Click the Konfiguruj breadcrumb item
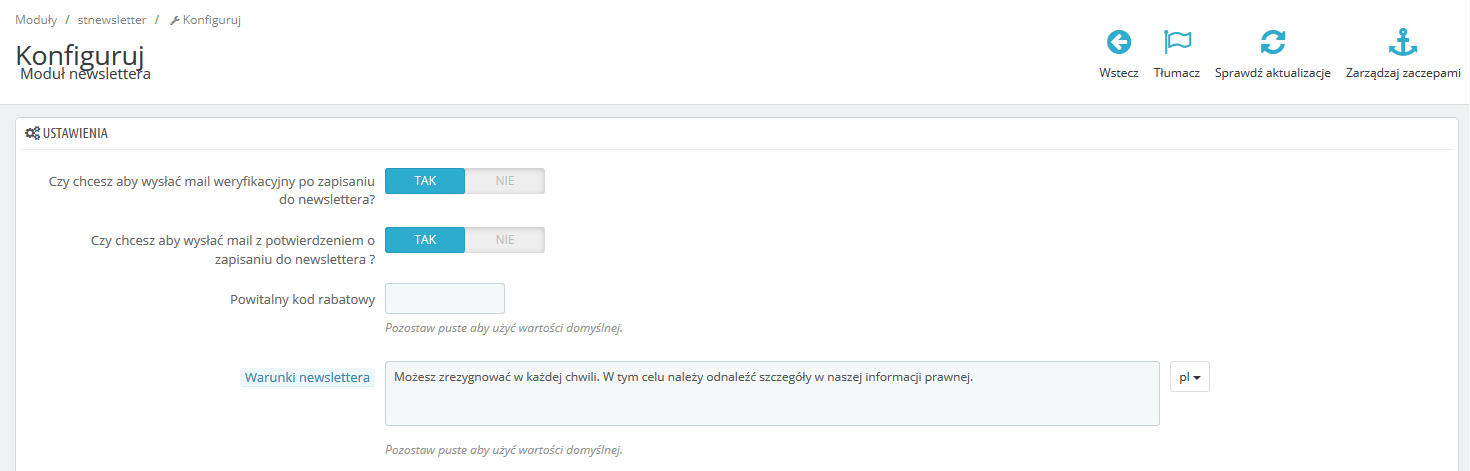This screenshot has width=1470, height=471. 211,20
